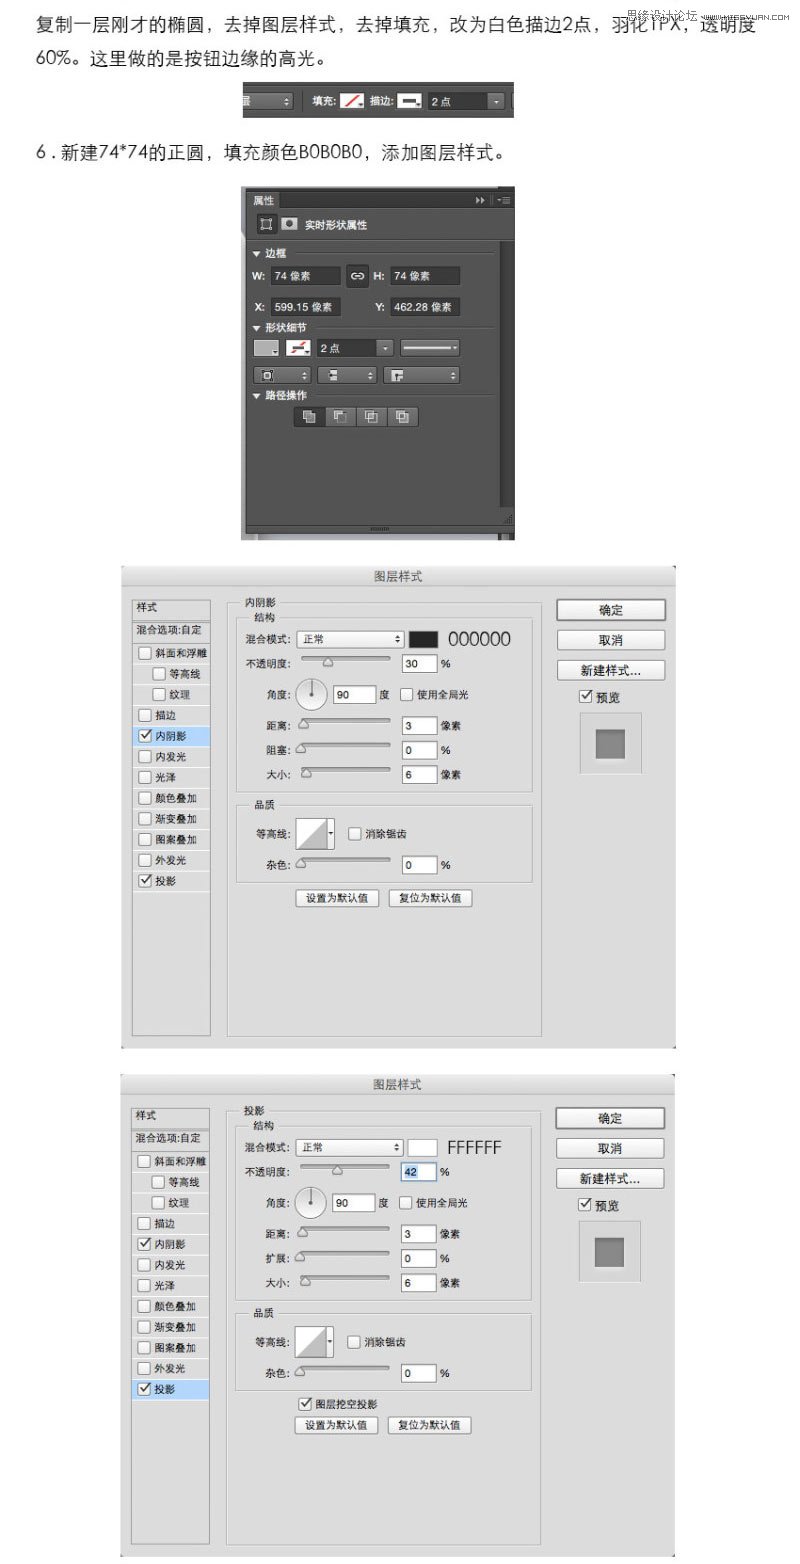Click the opacity field showing 42
The image size is (800, 1564).
[x=418, y=1171]
